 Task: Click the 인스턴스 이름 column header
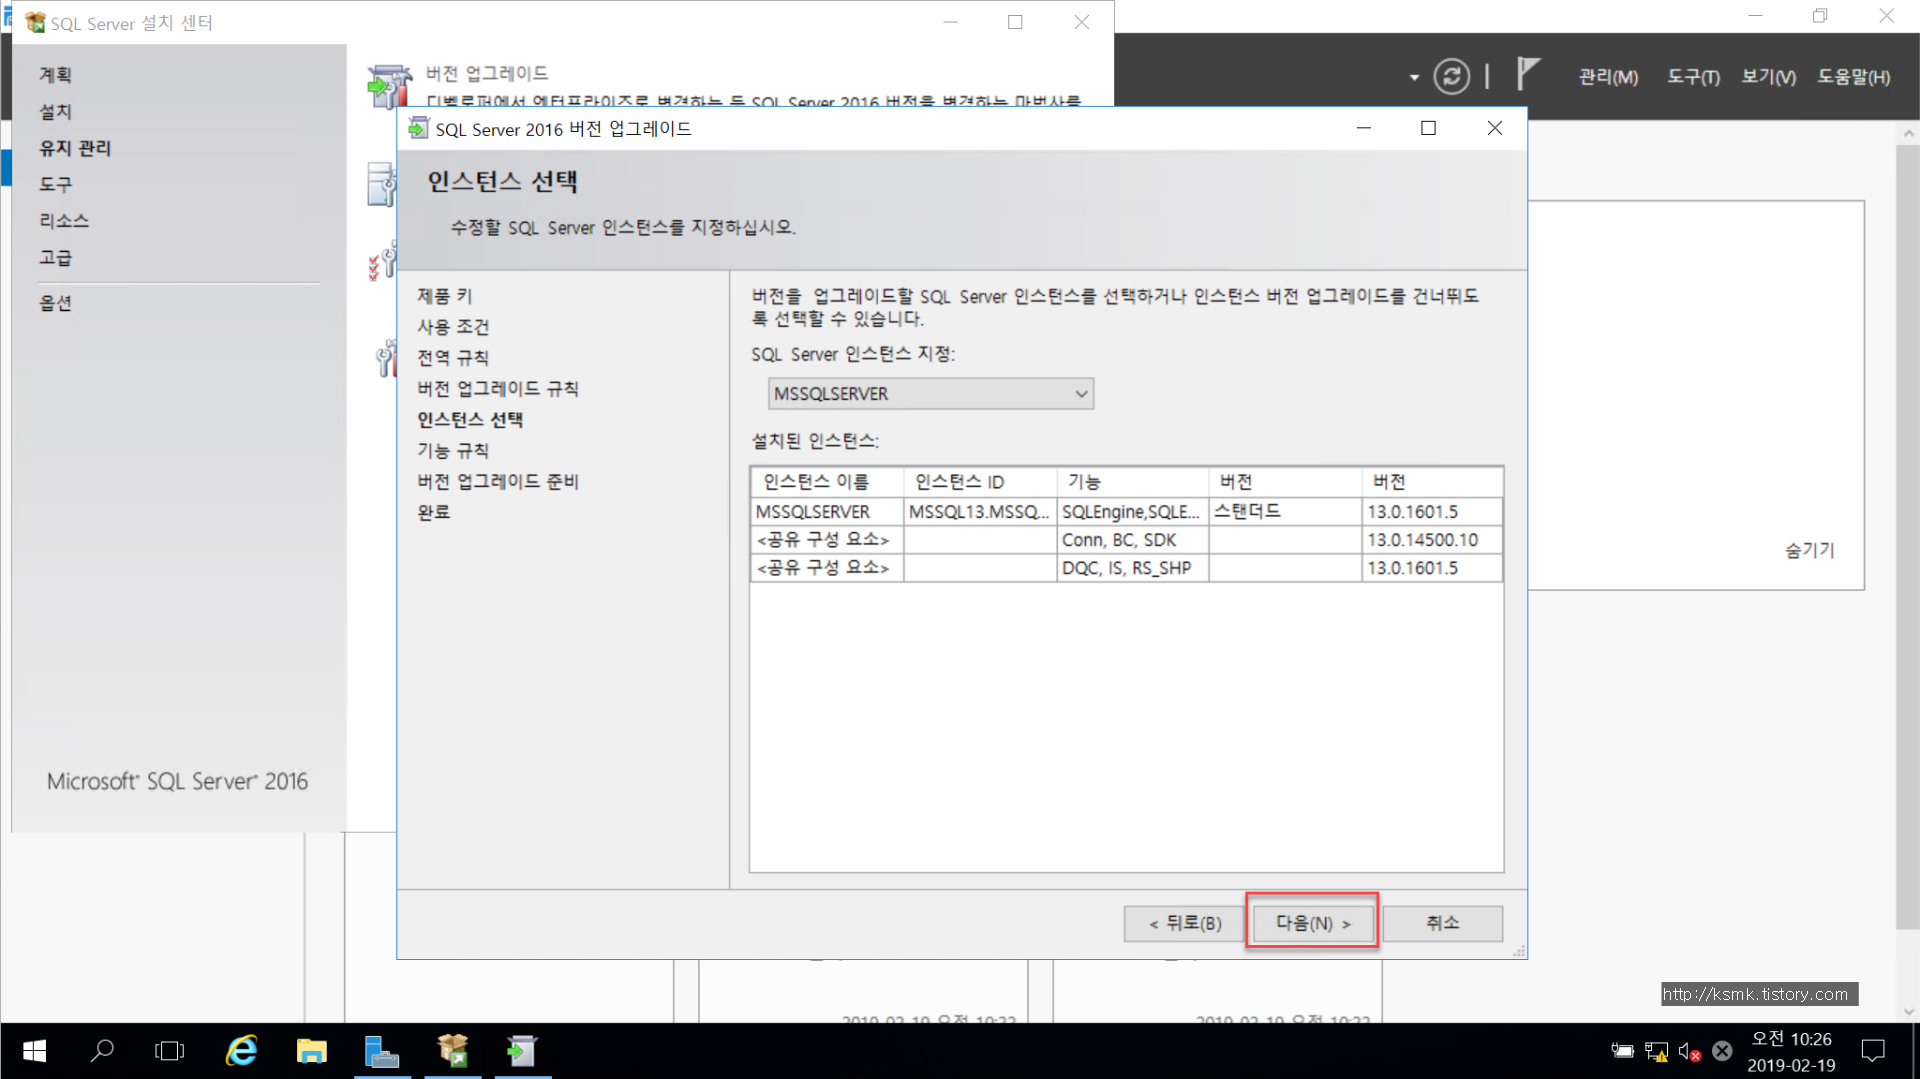tap(827, 482)
